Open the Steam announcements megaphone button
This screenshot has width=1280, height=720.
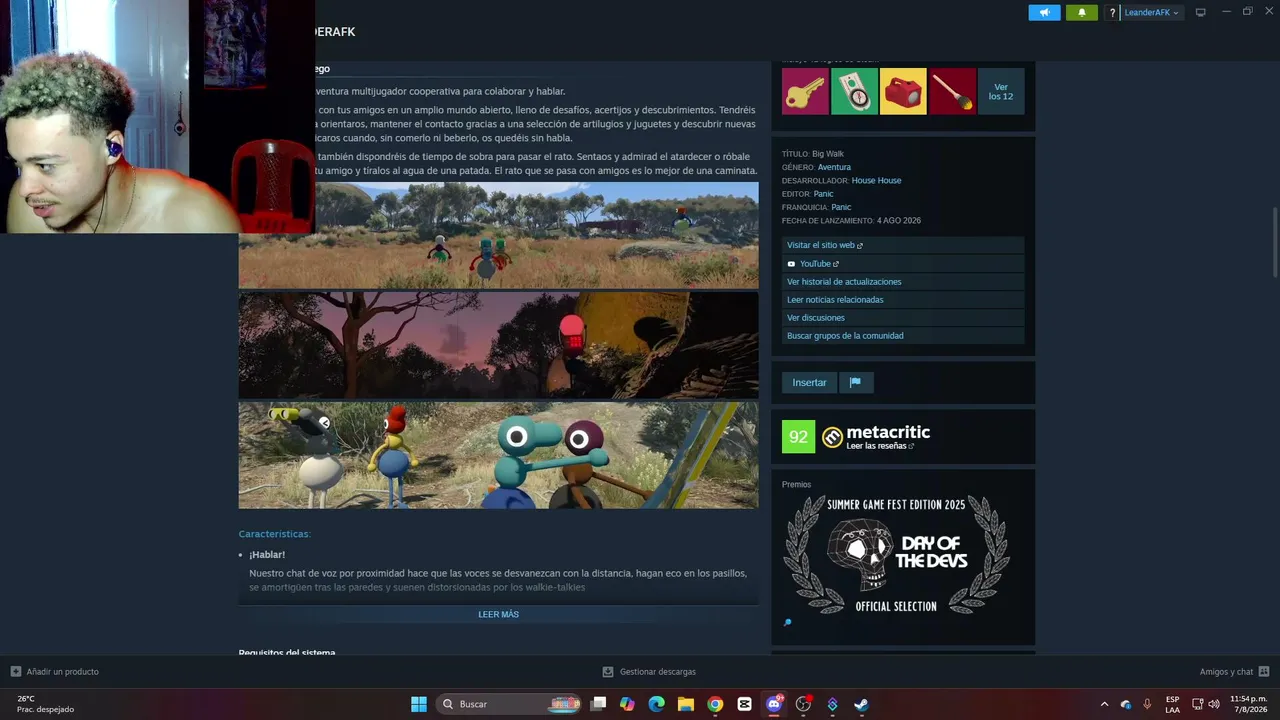point(1044,13)
